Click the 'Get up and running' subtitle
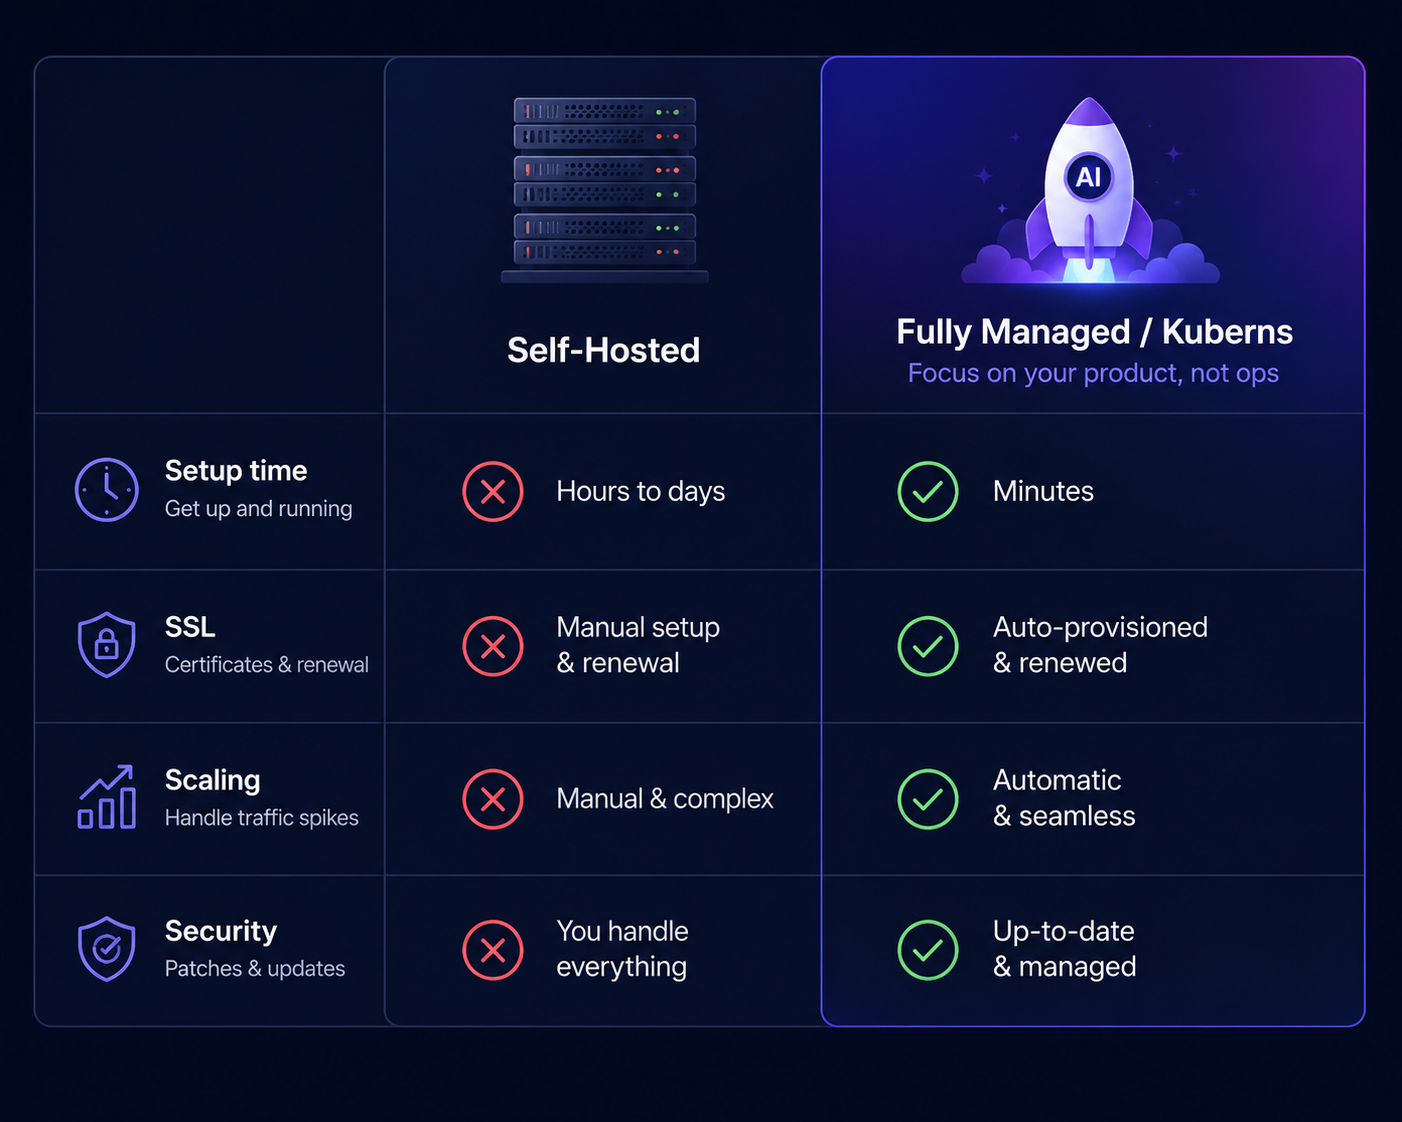1402x1122 pixels. coord(258,509)
